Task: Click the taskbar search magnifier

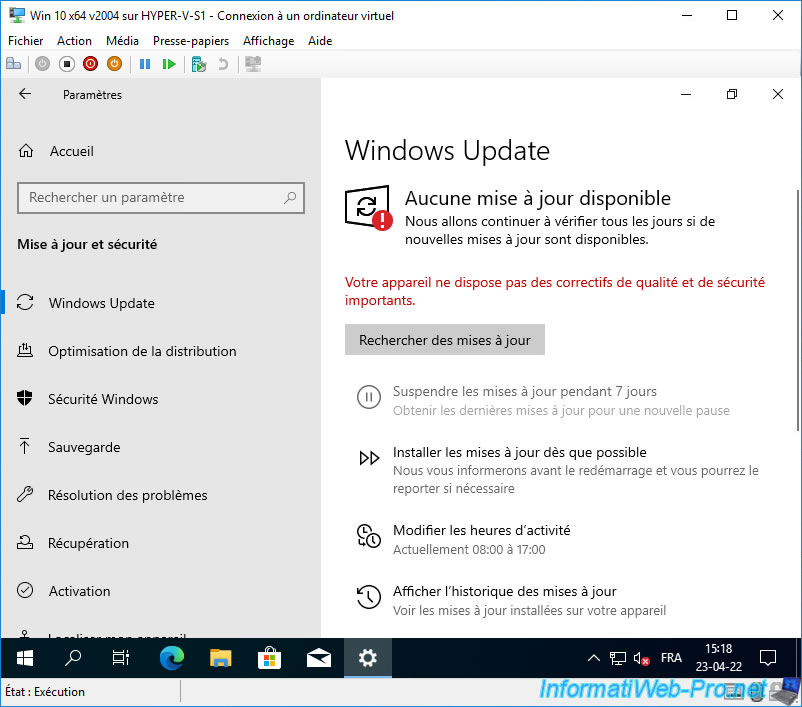Action: tap(73, 658)
